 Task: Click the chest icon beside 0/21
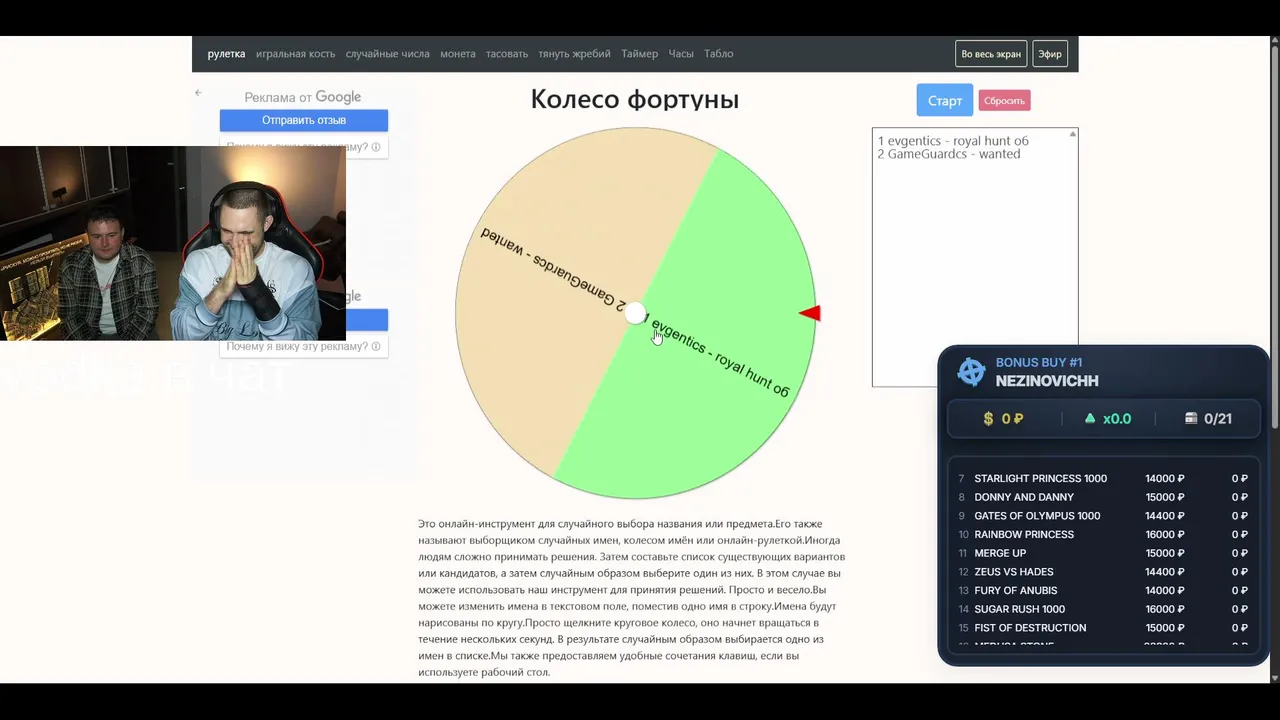click(x=1191, y=419)
